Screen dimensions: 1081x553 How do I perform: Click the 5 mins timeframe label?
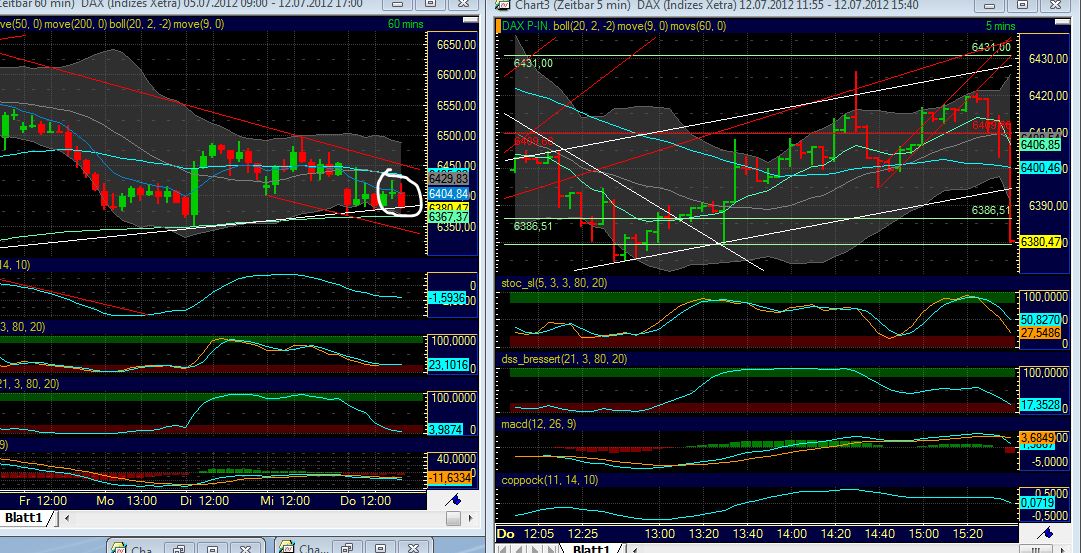click(x=1000, y=26)
